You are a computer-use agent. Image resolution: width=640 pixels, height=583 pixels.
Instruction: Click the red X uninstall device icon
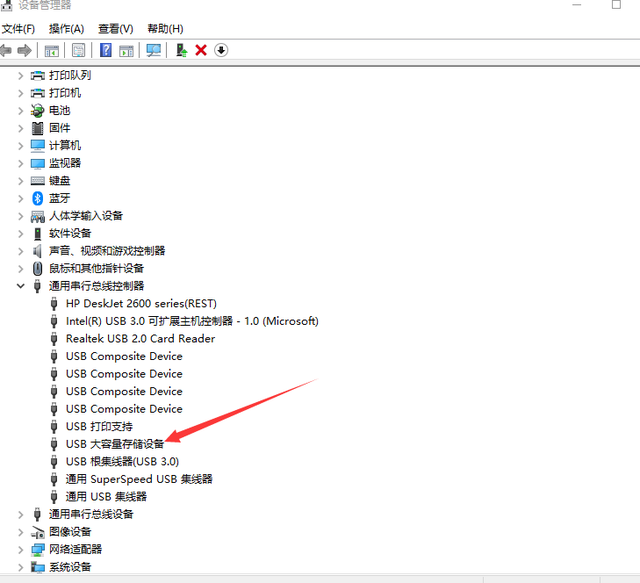201,50
